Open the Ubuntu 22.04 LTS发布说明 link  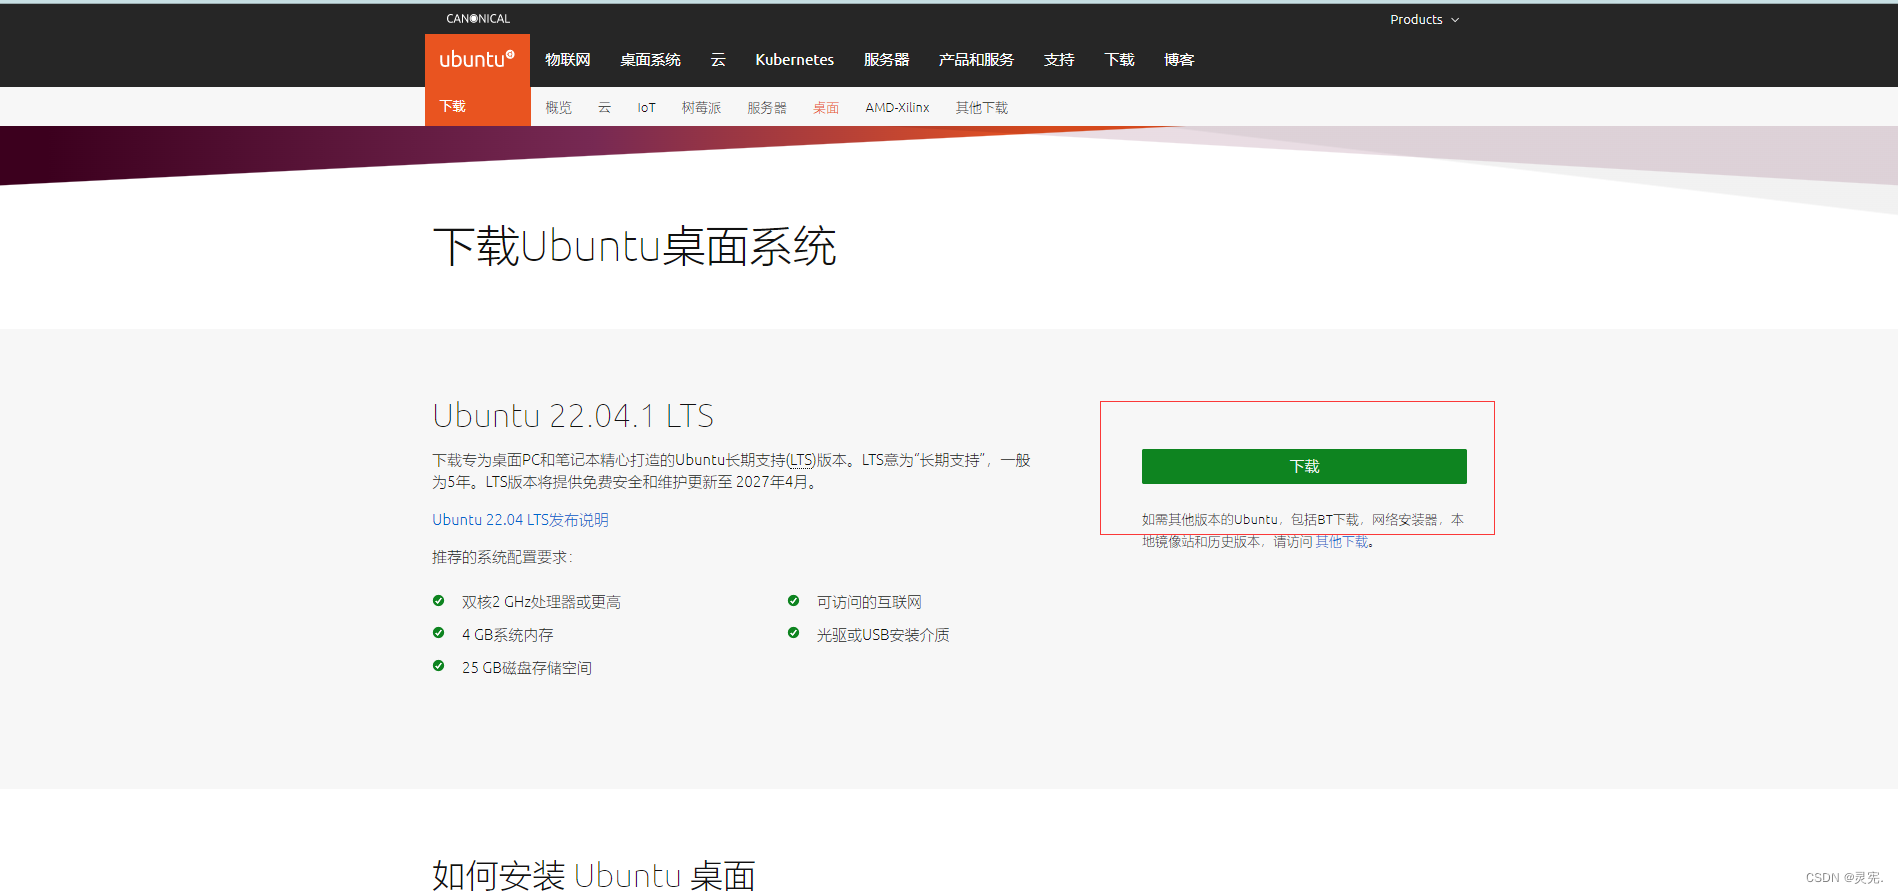coord(520,520)
